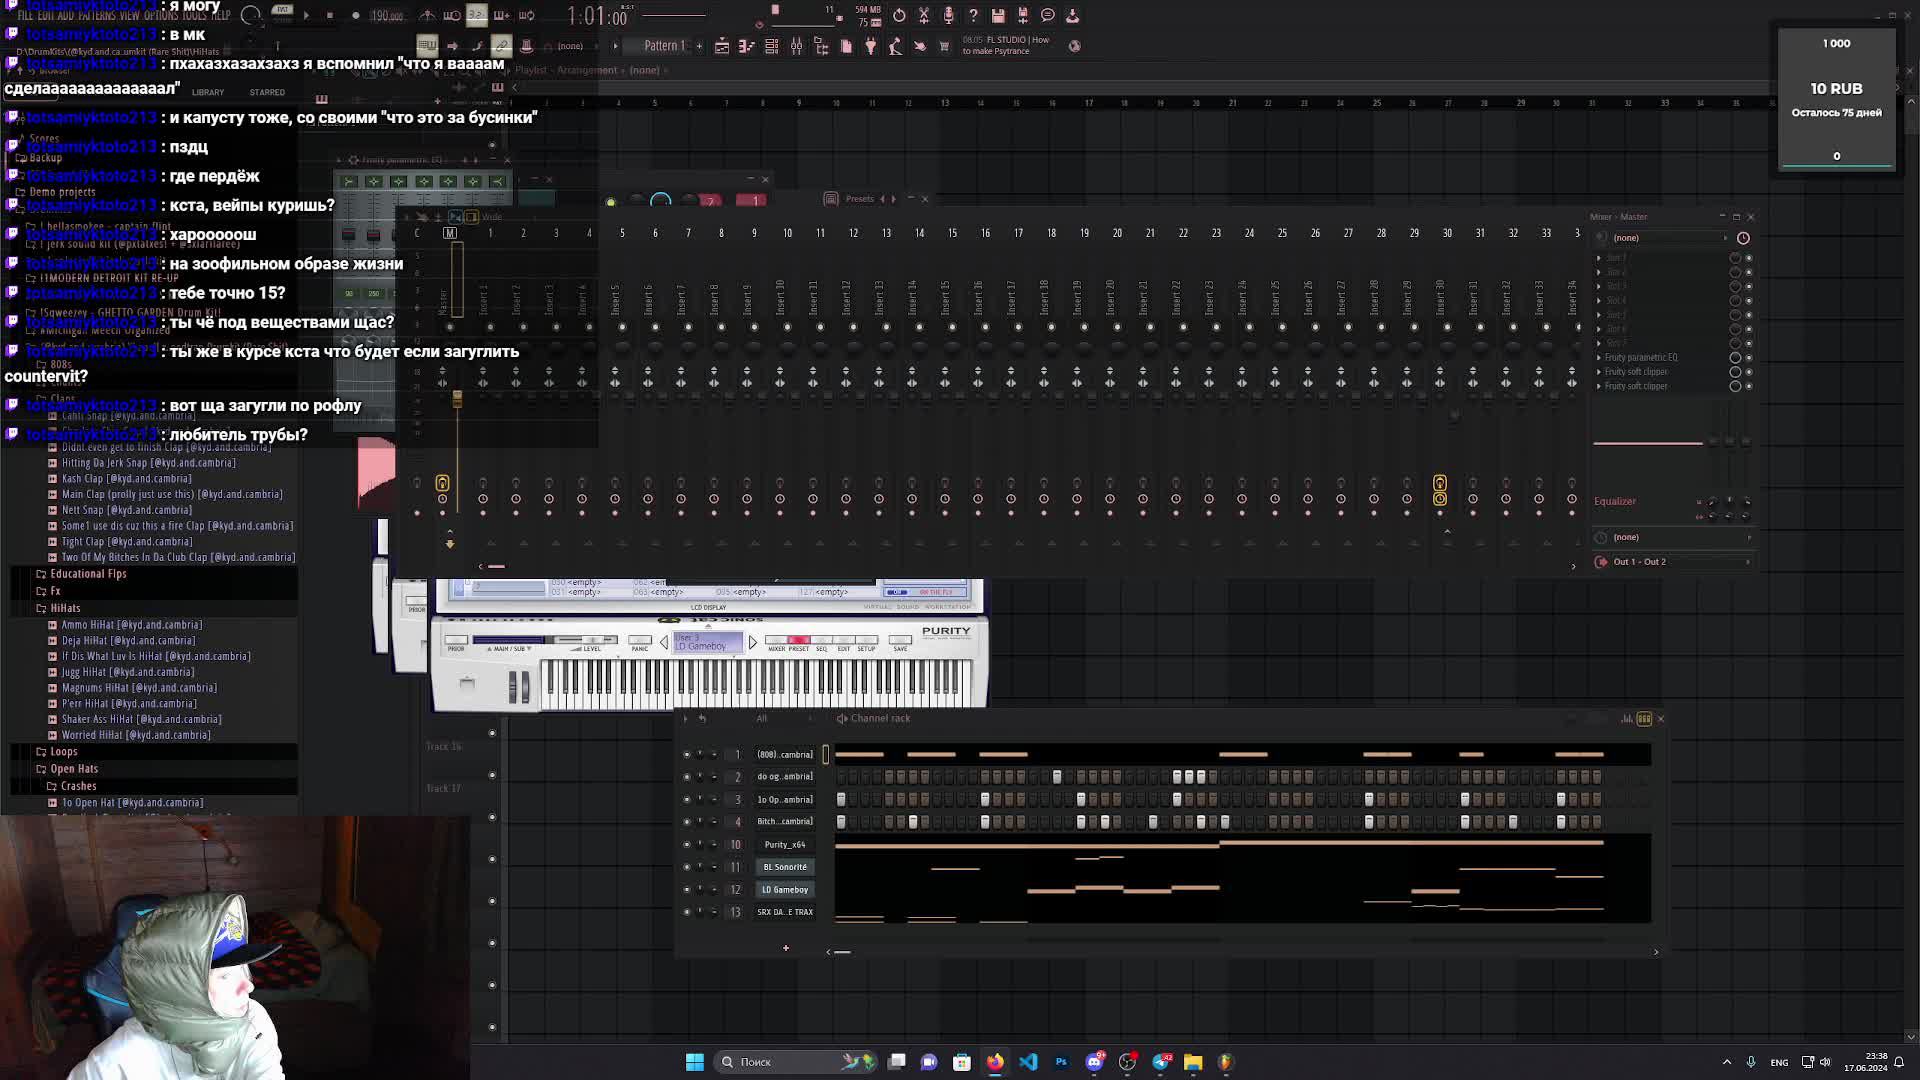Select the BL Sonorité channel button
This screenshot has width=1920, height=1080.
click(785, 867)
